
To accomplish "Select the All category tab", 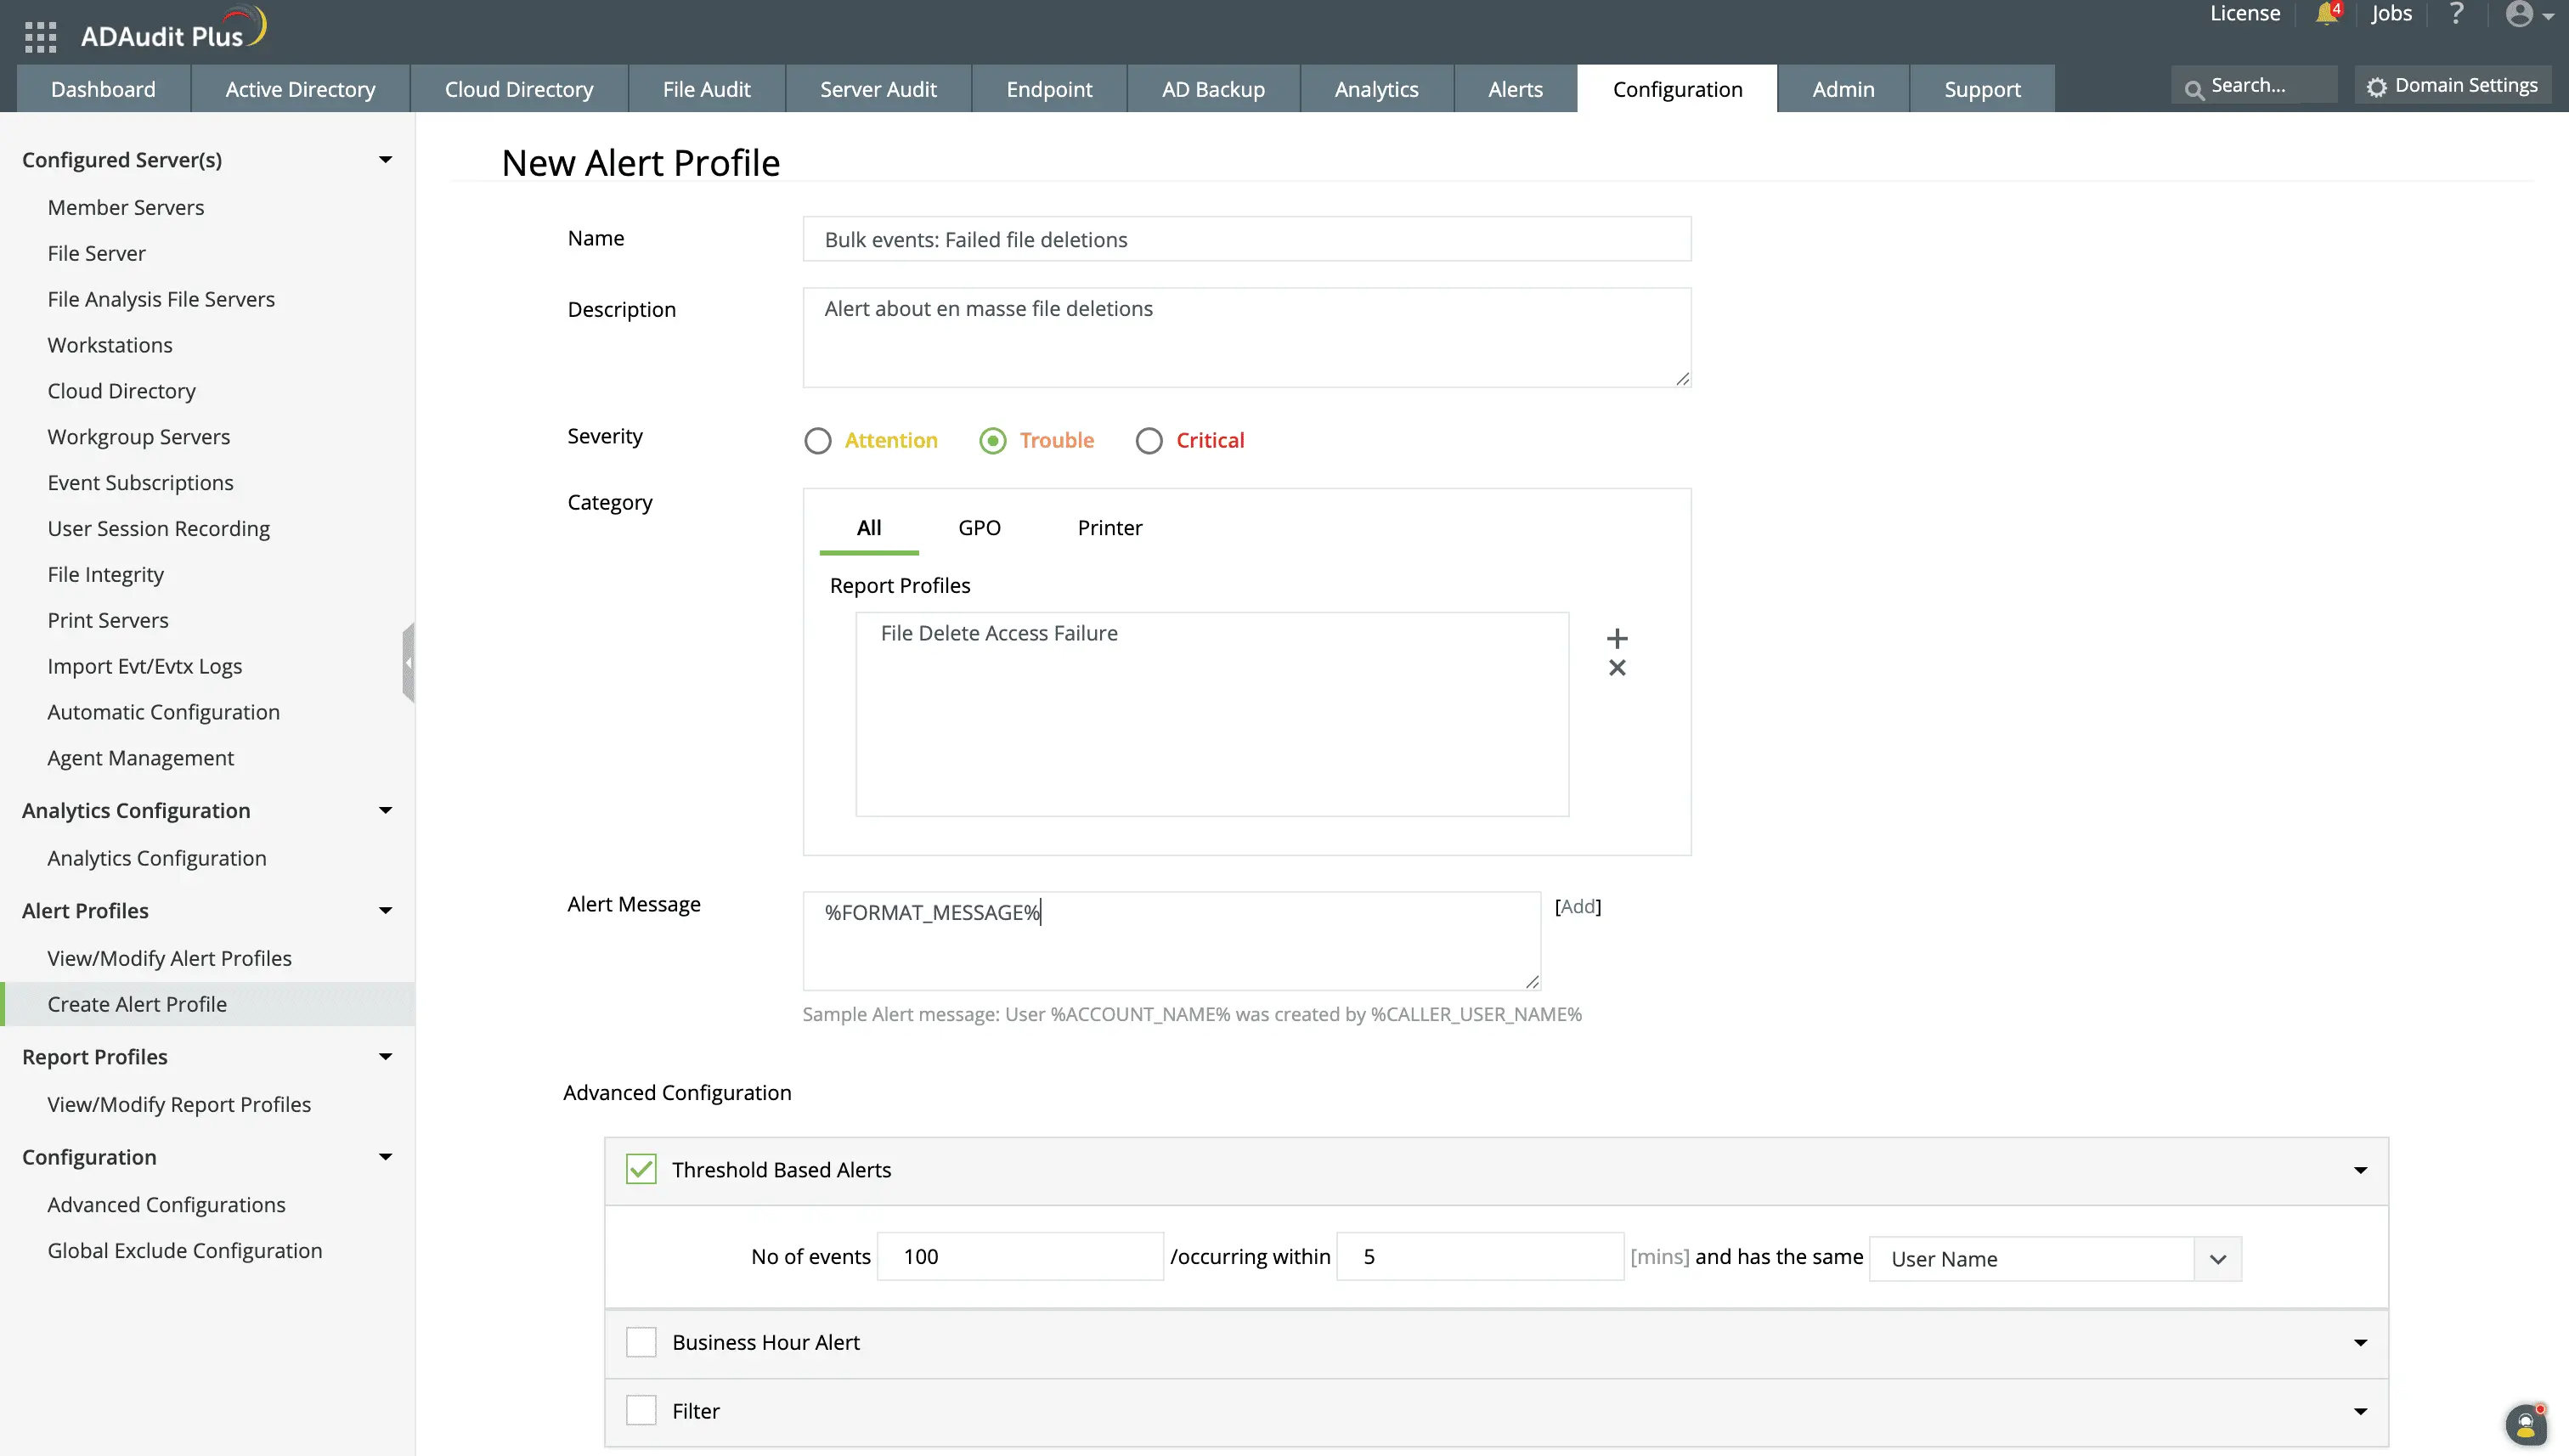I will (x=868, y=527).
